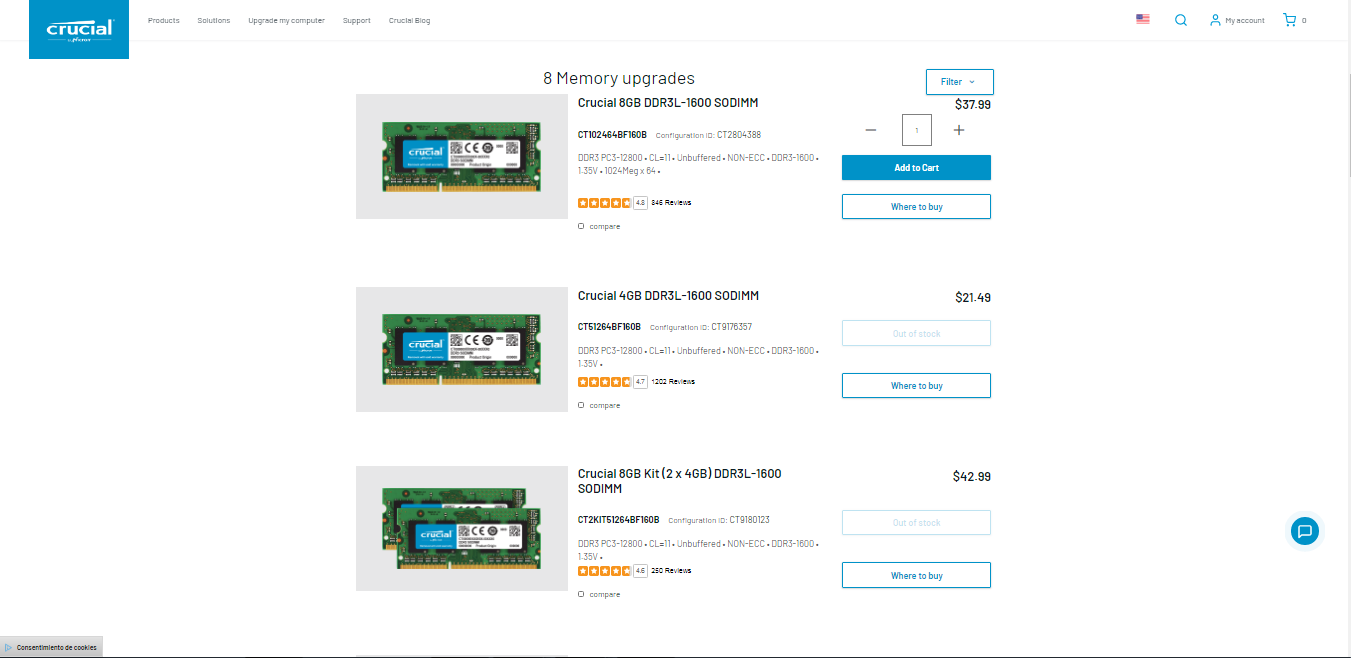Open Consentimiento de cookies tab
This screenshot has height=658, width=1351.
(x=51, y=648)
